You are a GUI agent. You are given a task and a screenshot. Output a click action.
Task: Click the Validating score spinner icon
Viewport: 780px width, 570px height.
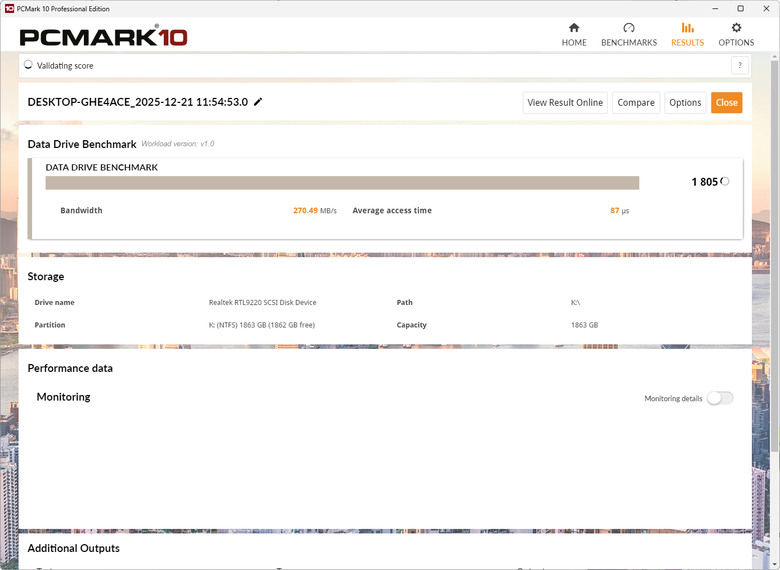pyautogui.click(x=28, y=65)
